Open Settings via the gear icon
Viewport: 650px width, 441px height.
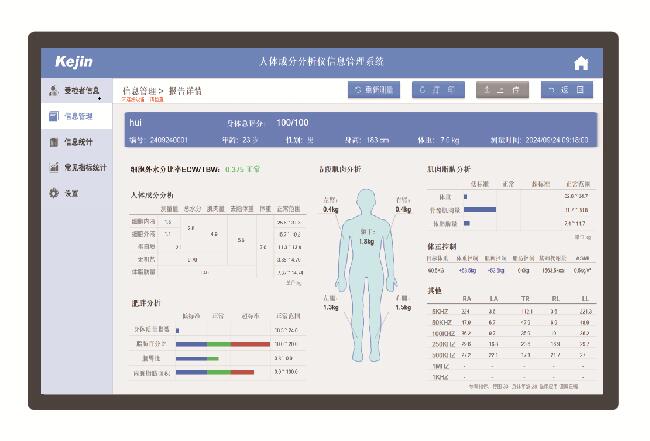coord(53,193)
